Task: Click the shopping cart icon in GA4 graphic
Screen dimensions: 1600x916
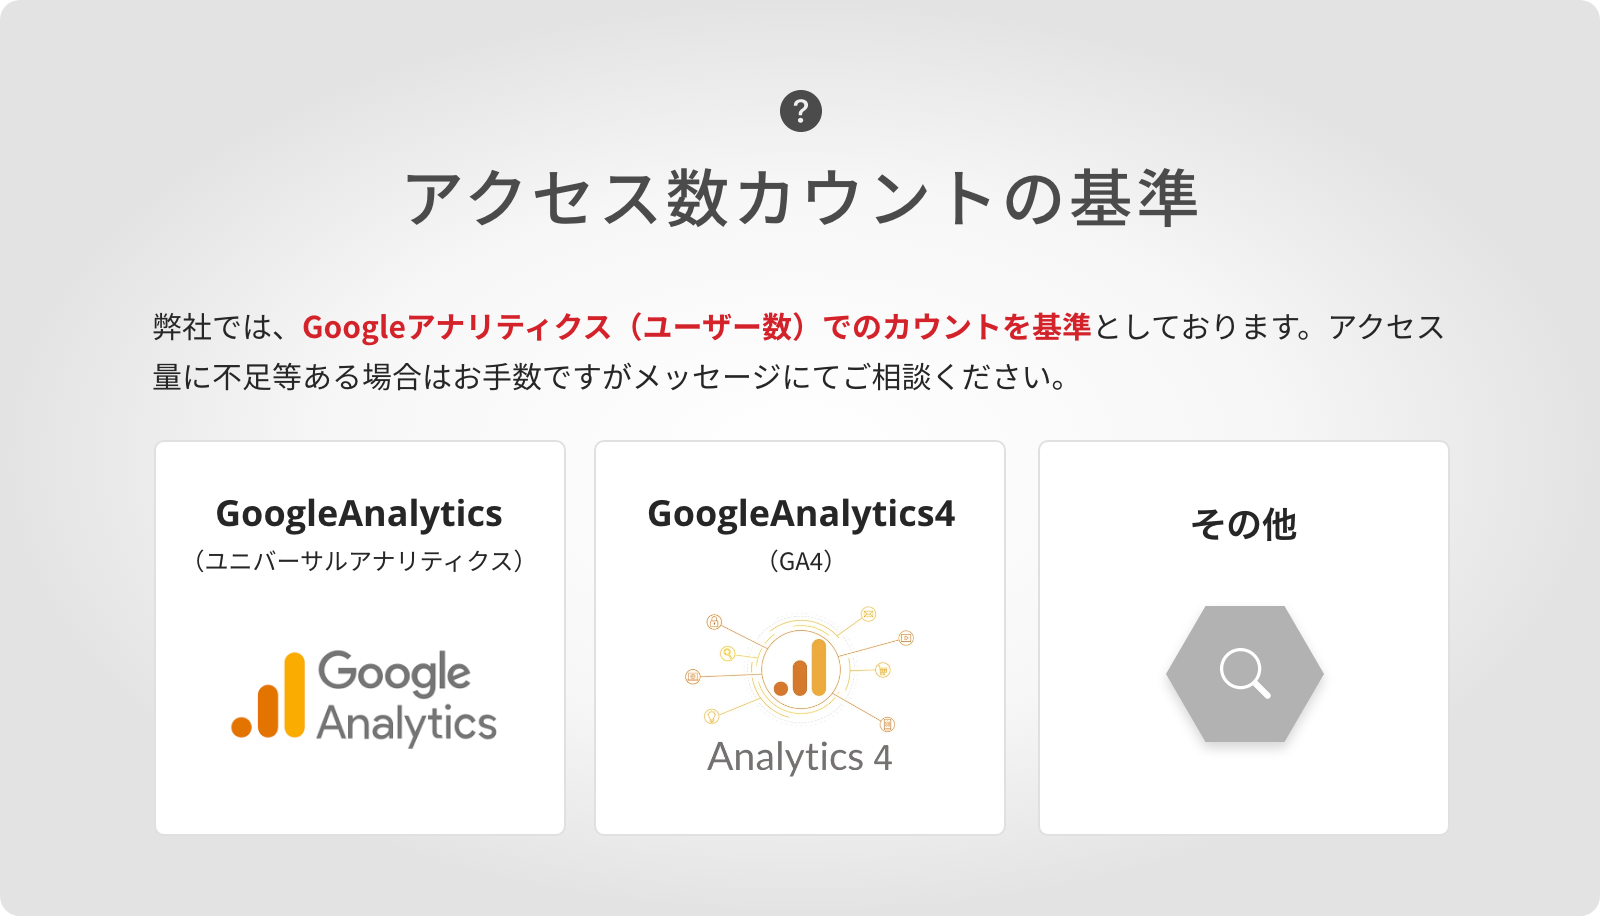Action: 882,670
